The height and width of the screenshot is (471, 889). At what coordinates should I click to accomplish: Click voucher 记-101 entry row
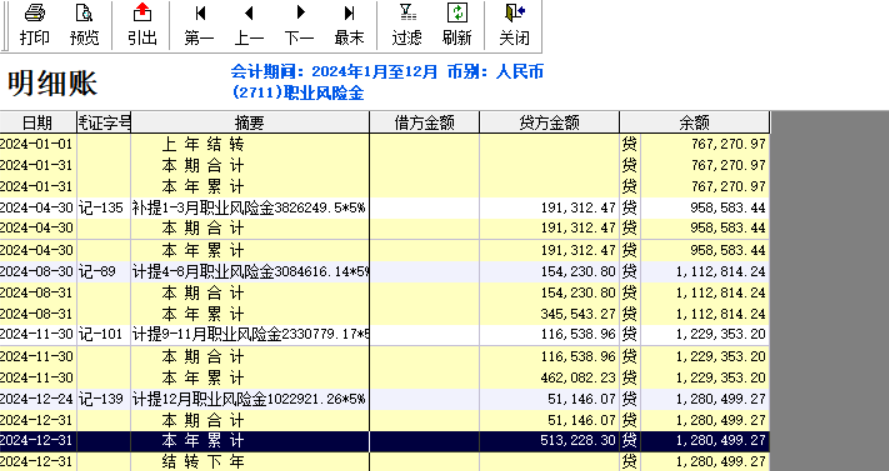click(101, 334)
